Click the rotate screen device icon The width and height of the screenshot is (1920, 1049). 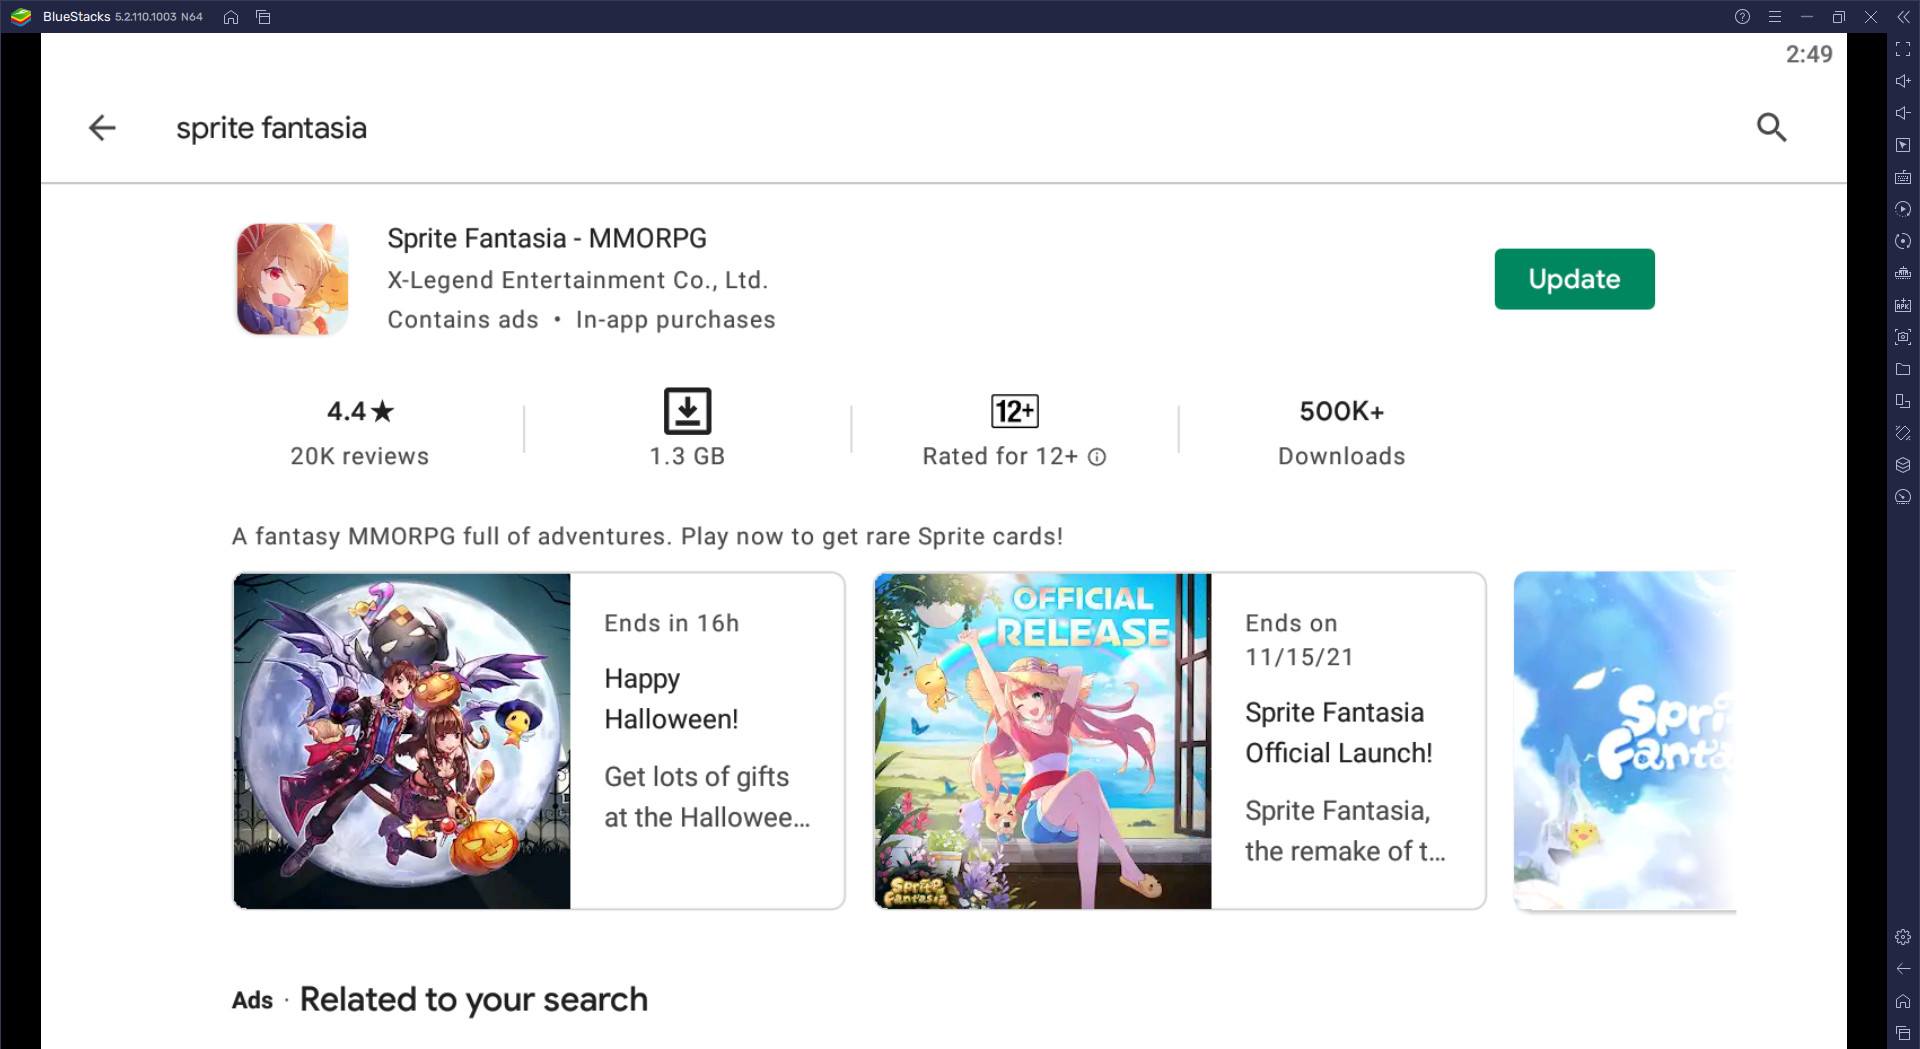click(1903, 401)
